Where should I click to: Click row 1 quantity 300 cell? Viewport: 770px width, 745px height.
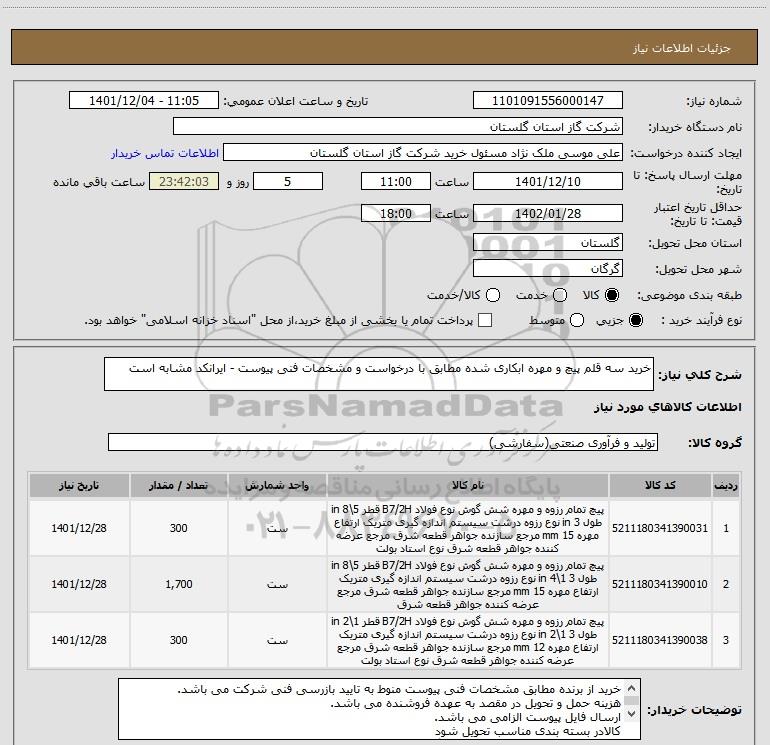tap(178, 528)
